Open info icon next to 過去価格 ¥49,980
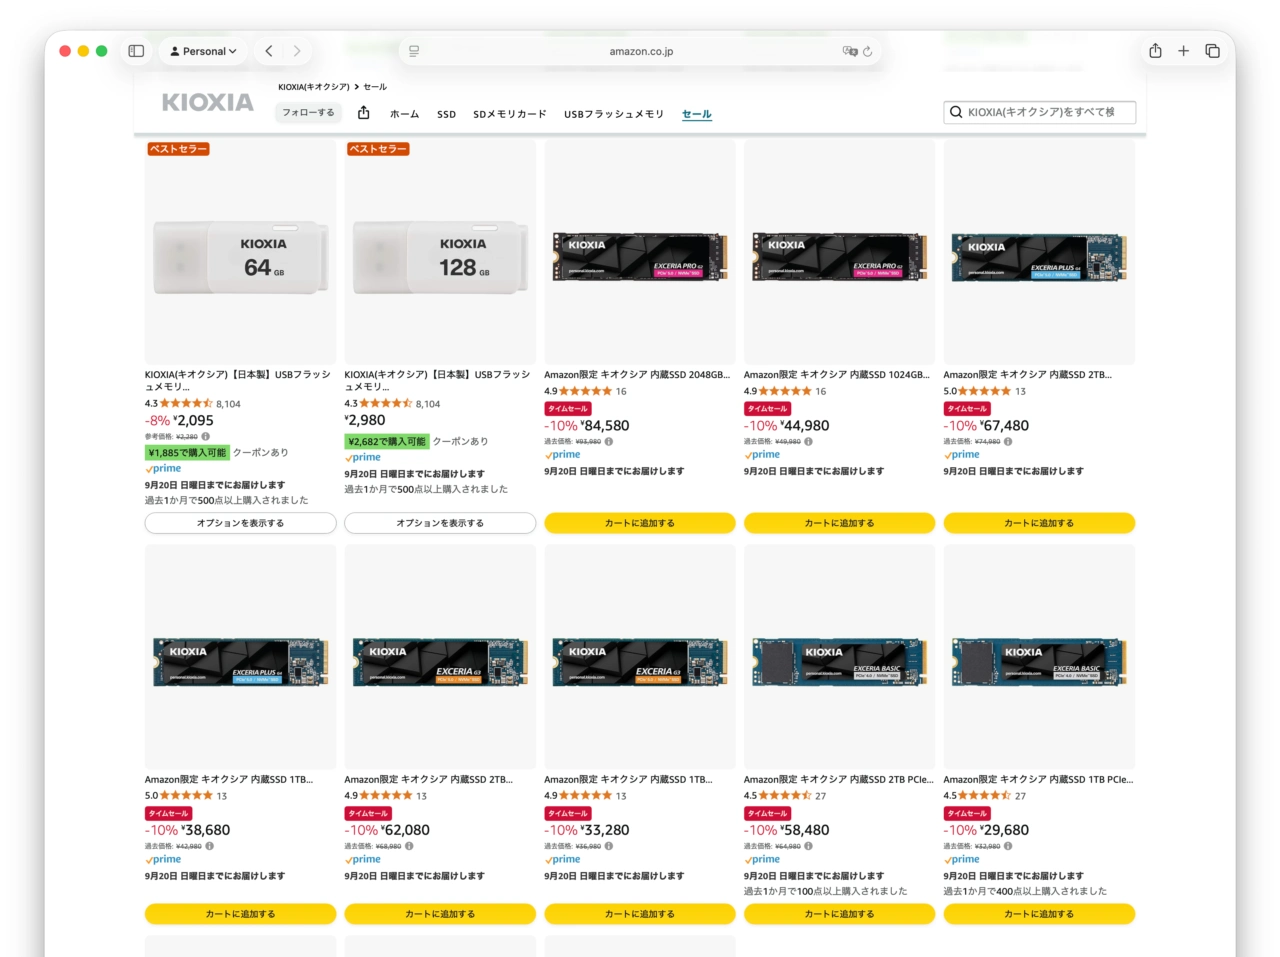This screenshot has width=1280, height=957. (x=809, y=441)
